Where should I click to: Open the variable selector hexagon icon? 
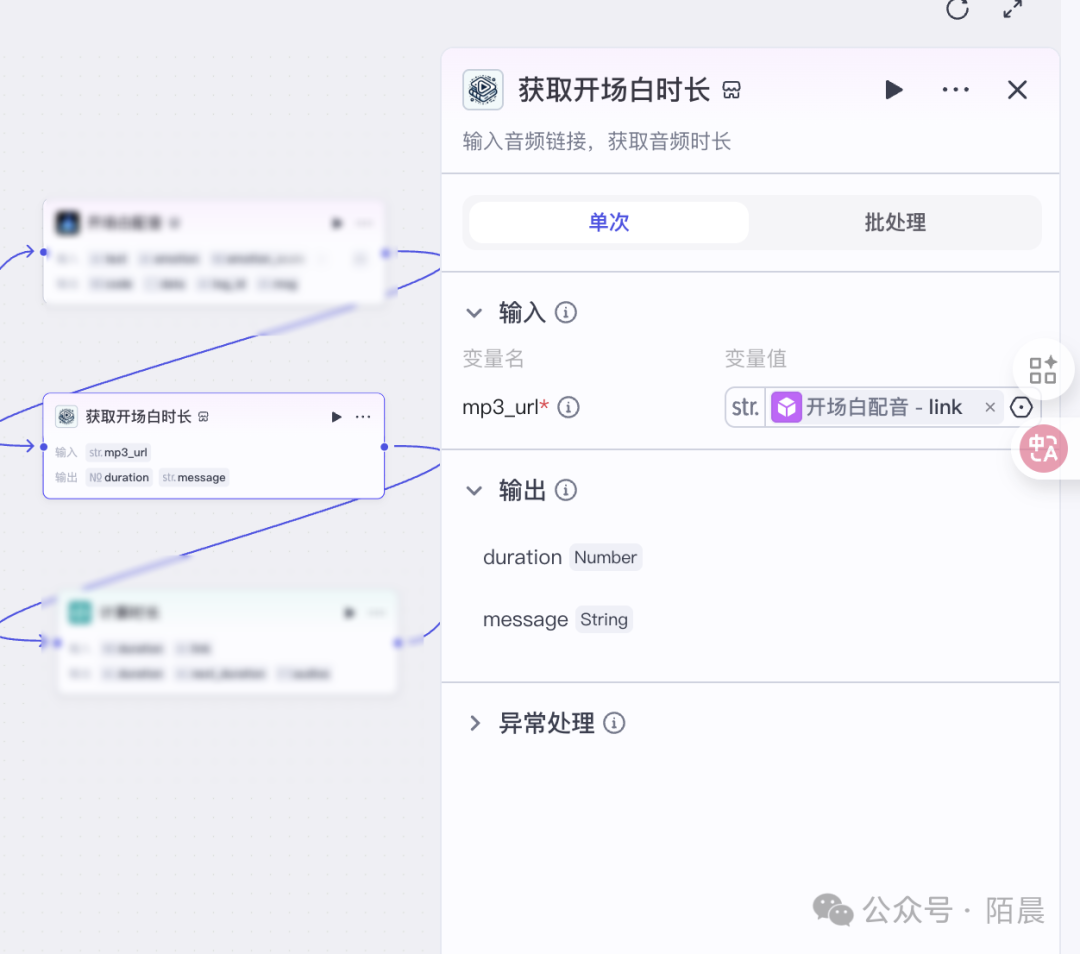click(x=1021, y=407)
